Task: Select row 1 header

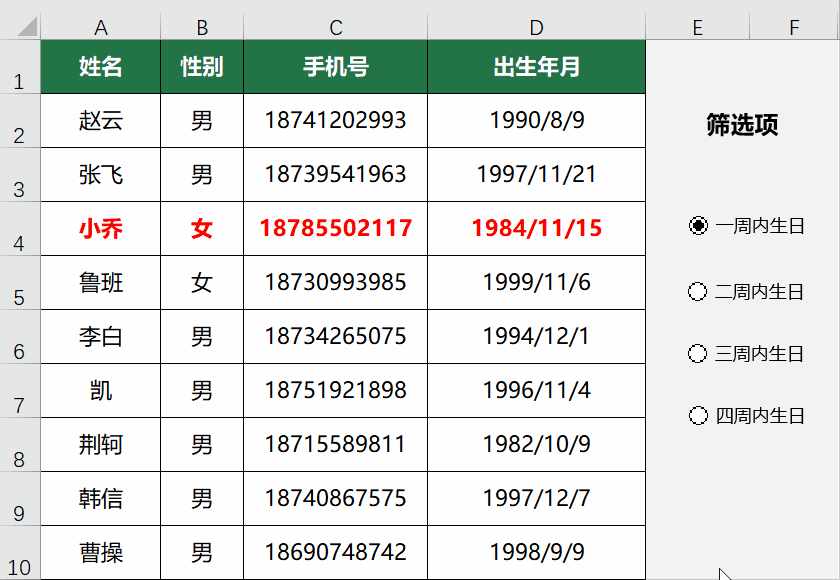Action: coord(20,67)
